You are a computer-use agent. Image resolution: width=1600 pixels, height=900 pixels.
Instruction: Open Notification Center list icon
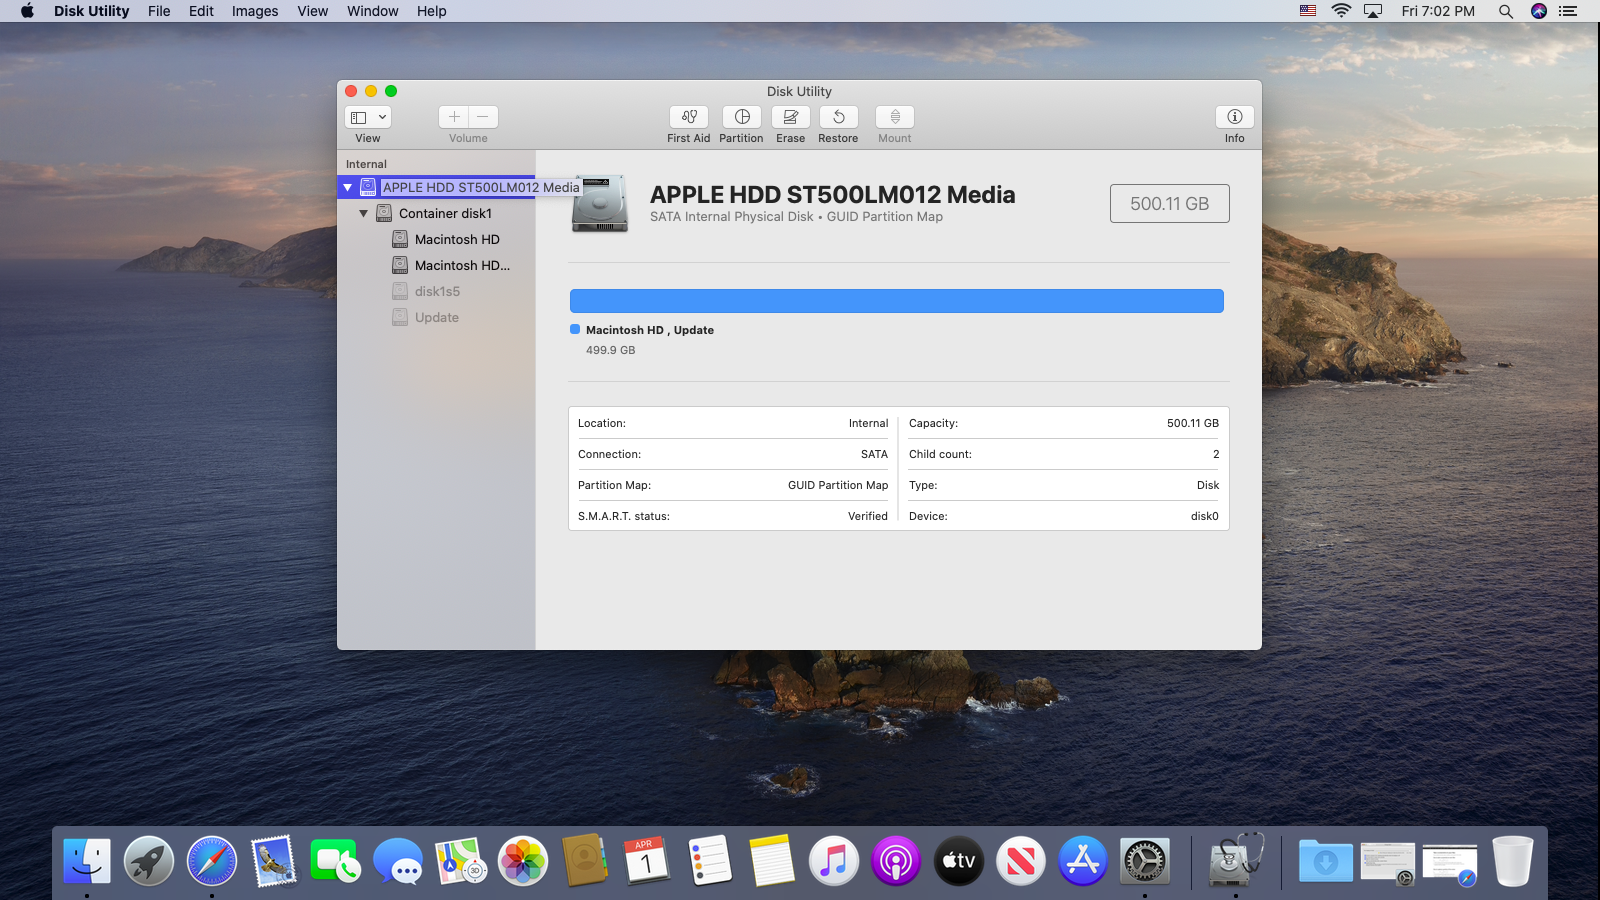[1568, 11]
